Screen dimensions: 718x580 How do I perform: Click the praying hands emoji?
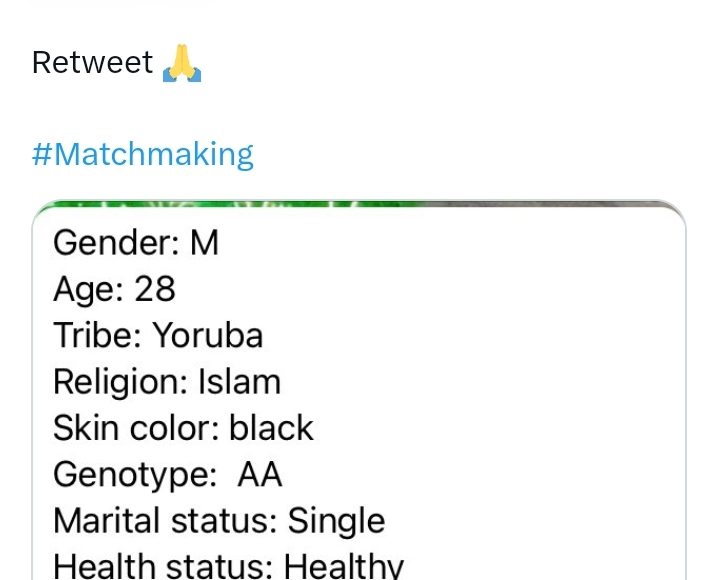pyautogui.click(x=182, y=63)
